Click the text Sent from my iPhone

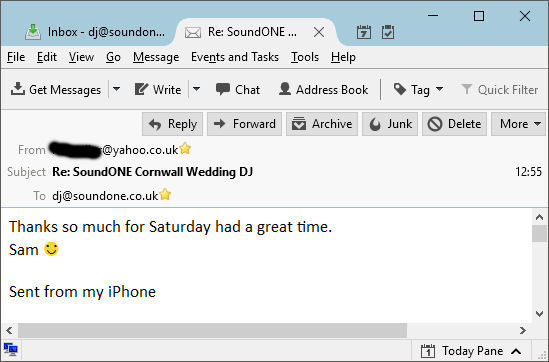pos(82,292)
